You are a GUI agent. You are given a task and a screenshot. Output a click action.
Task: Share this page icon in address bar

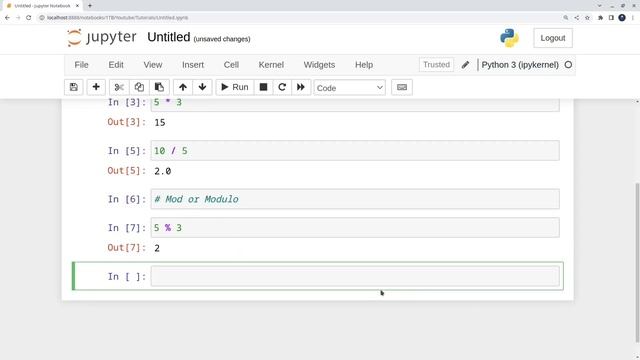576,18
